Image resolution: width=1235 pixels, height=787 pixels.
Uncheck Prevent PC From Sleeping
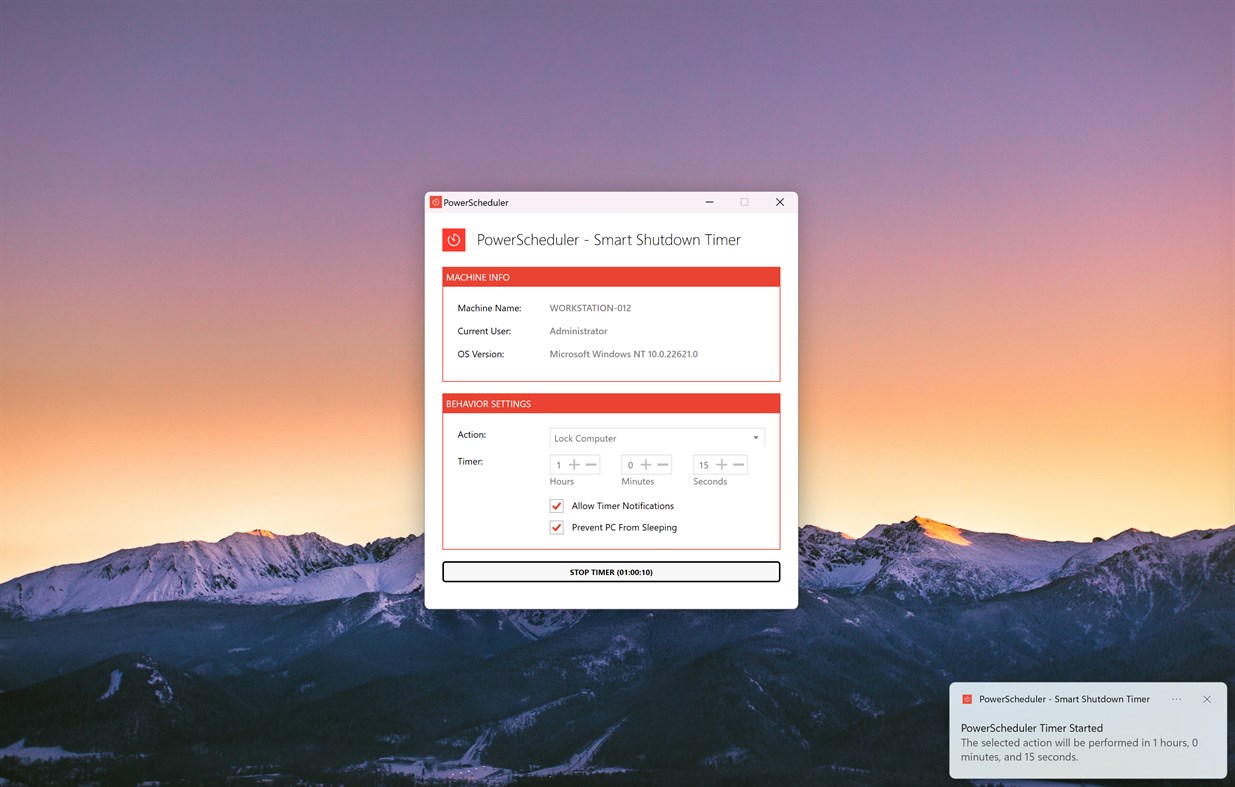(x=557, y=527)
